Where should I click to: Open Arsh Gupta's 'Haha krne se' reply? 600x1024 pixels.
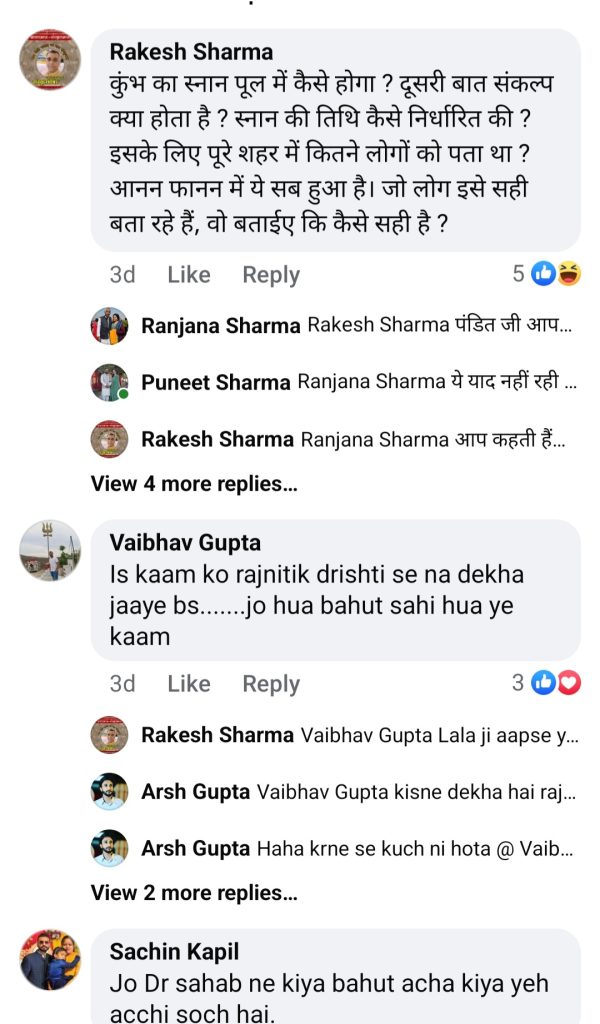click(x=415, y=848)
